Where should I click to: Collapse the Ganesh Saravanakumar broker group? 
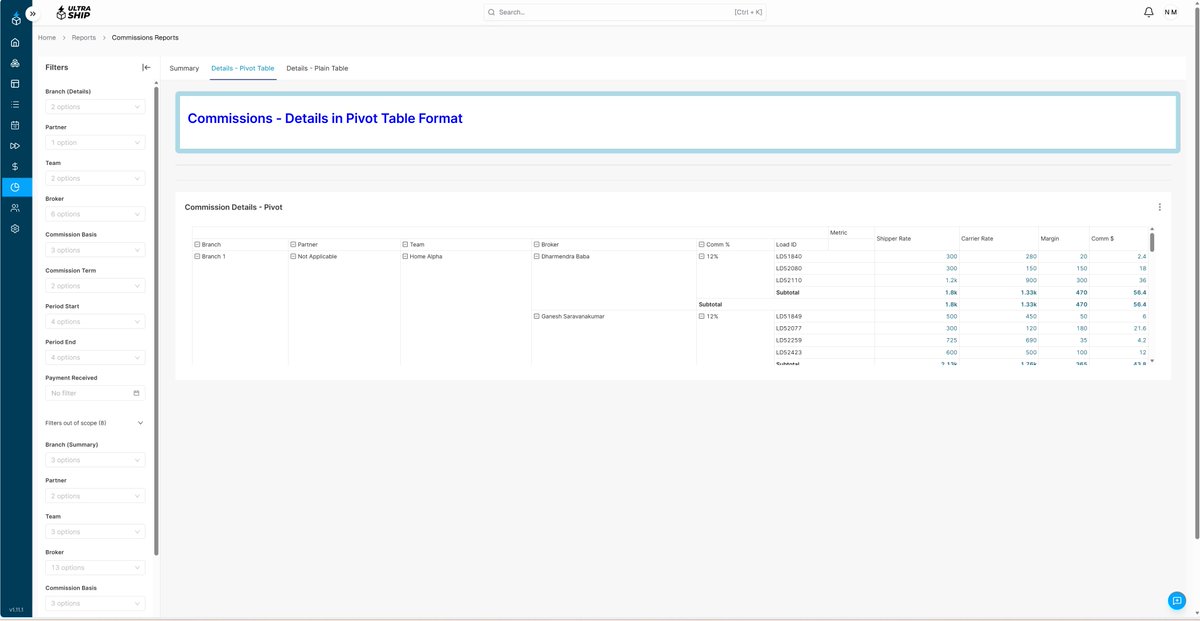tap(537, 316)
